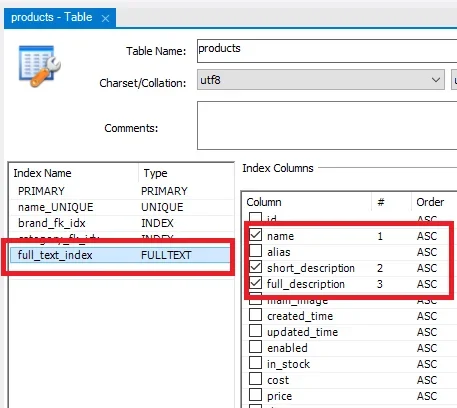Open the utf8 charset dropdown
Viewport: 457px width, 408px height.
(x=321, y=80)
